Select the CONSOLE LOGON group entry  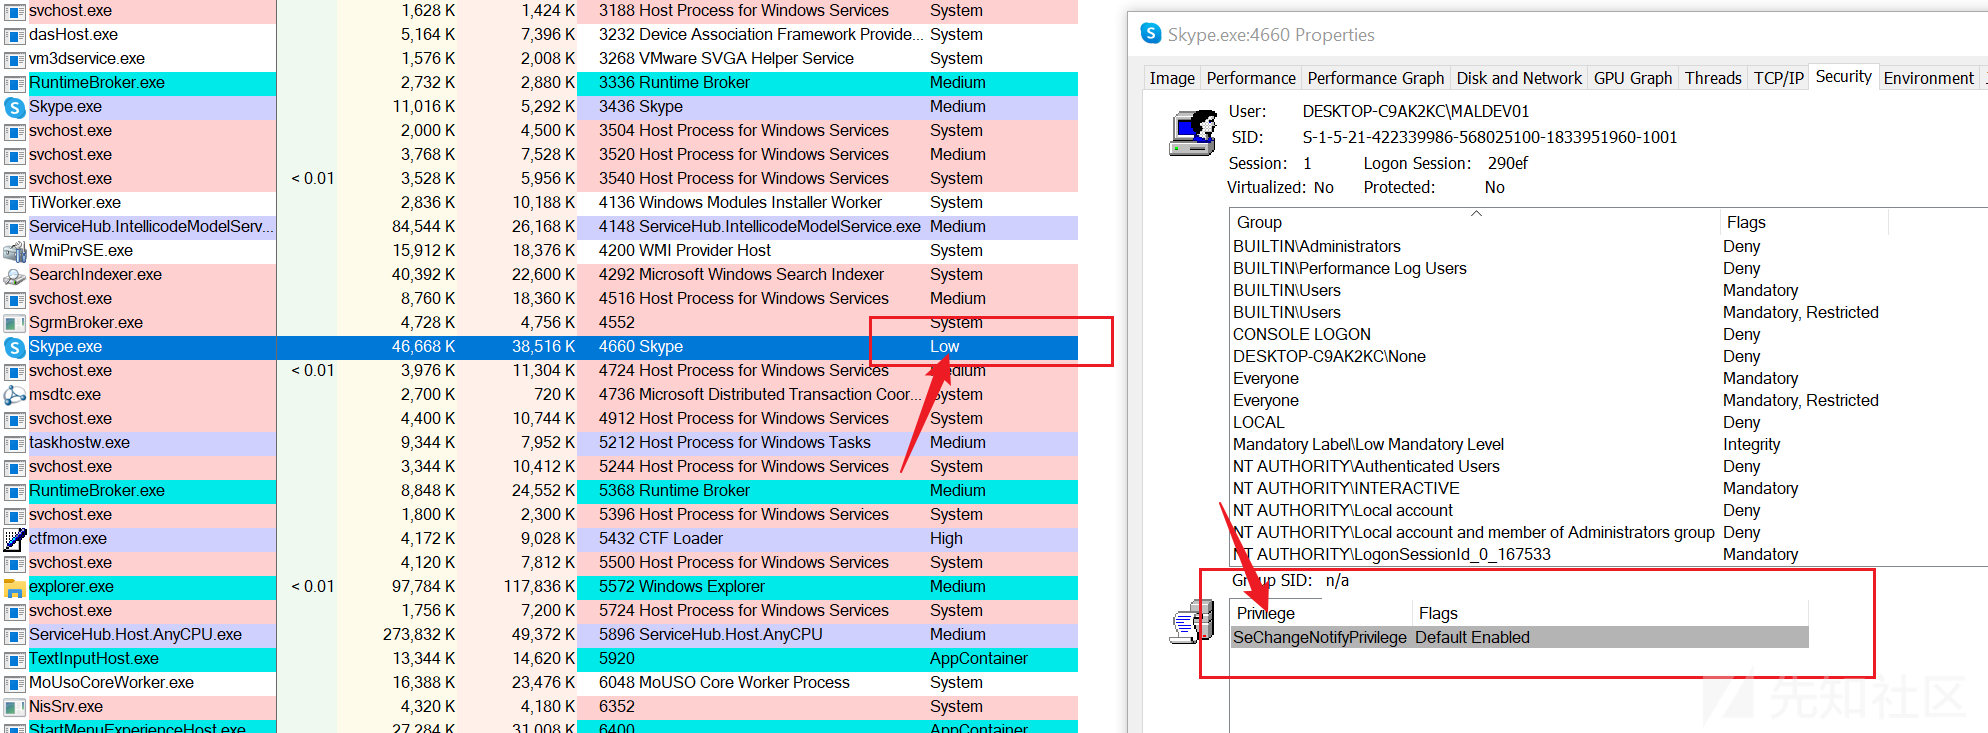(x=1302, y=334)
